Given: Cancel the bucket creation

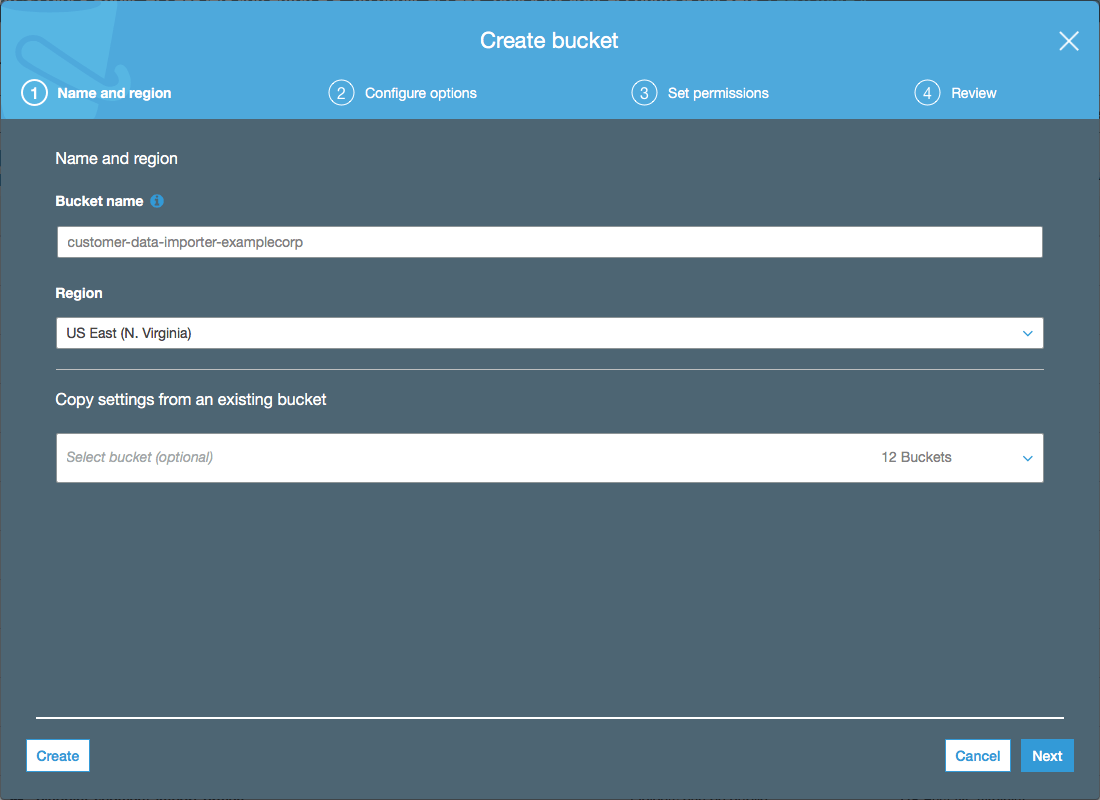Looking at the screenshot, I should (977, 755).
